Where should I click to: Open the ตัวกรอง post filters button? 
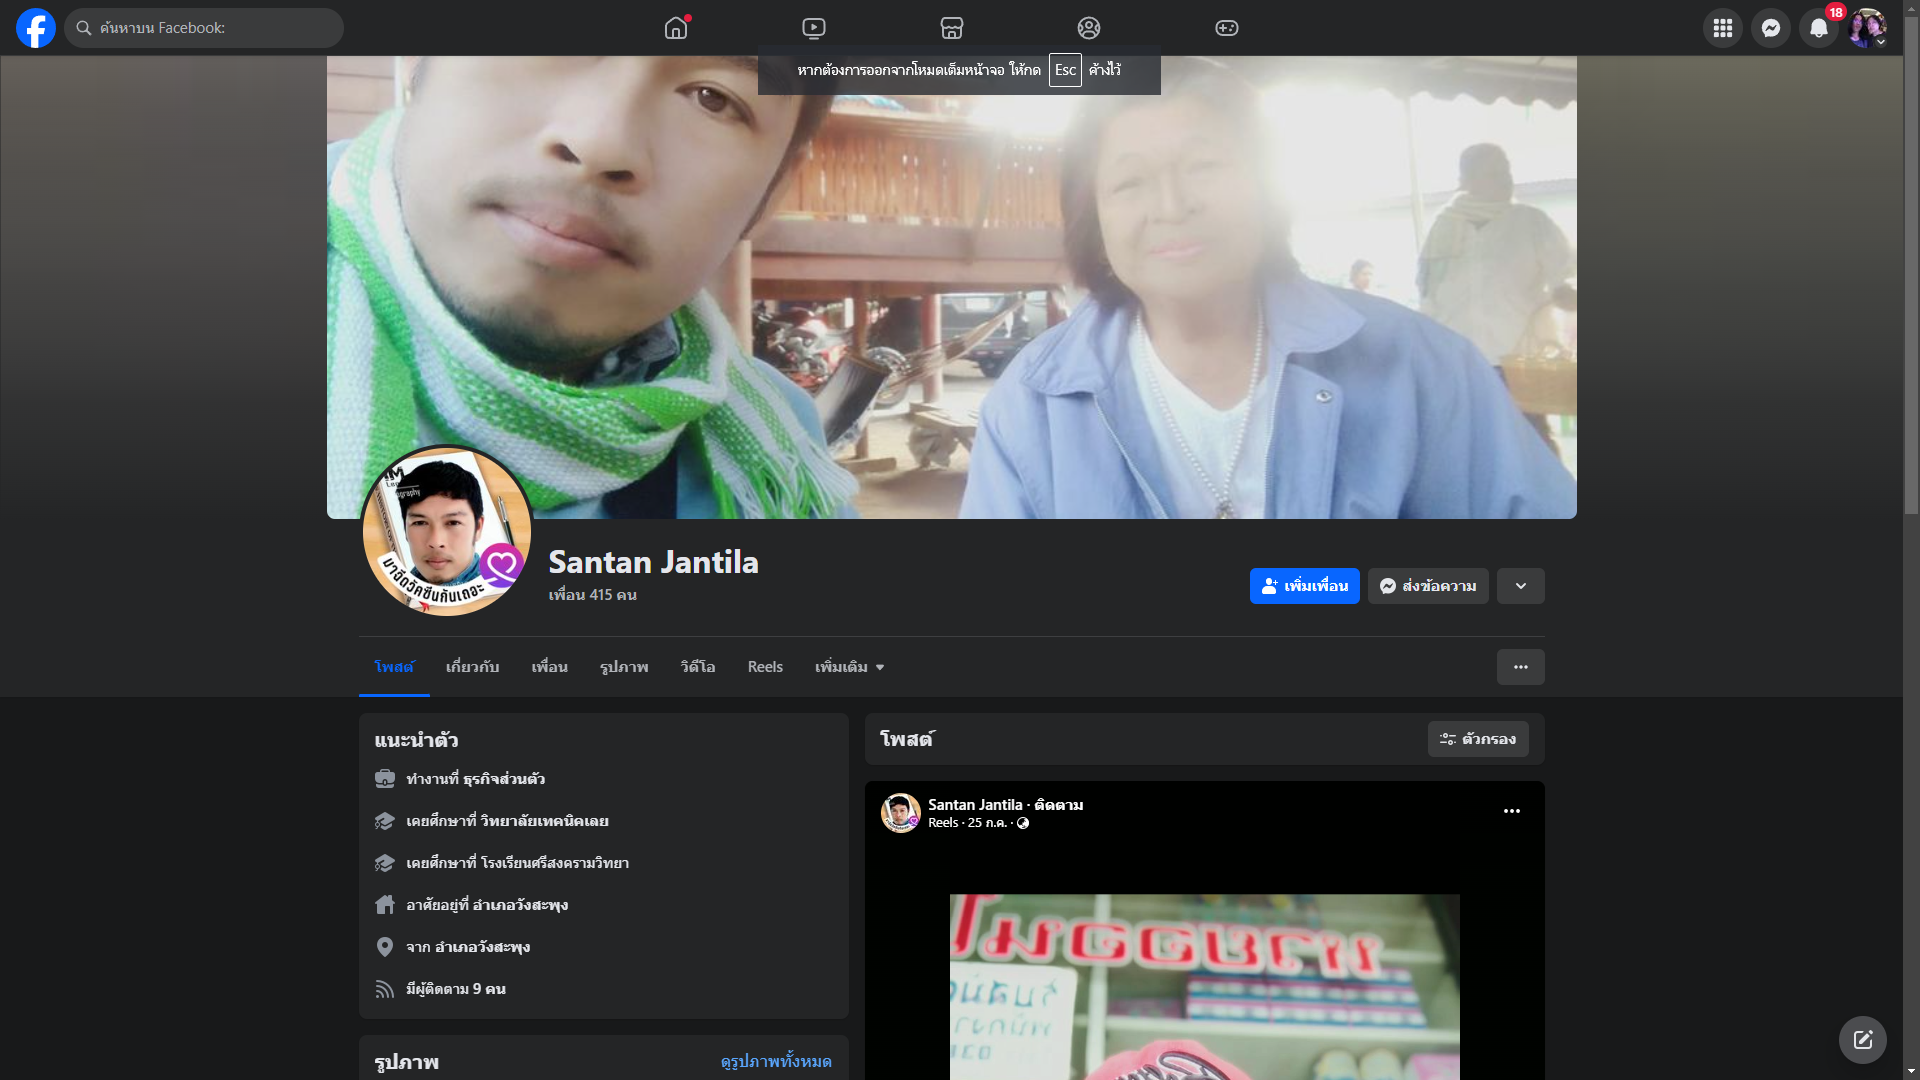(x=1477, y=739)
